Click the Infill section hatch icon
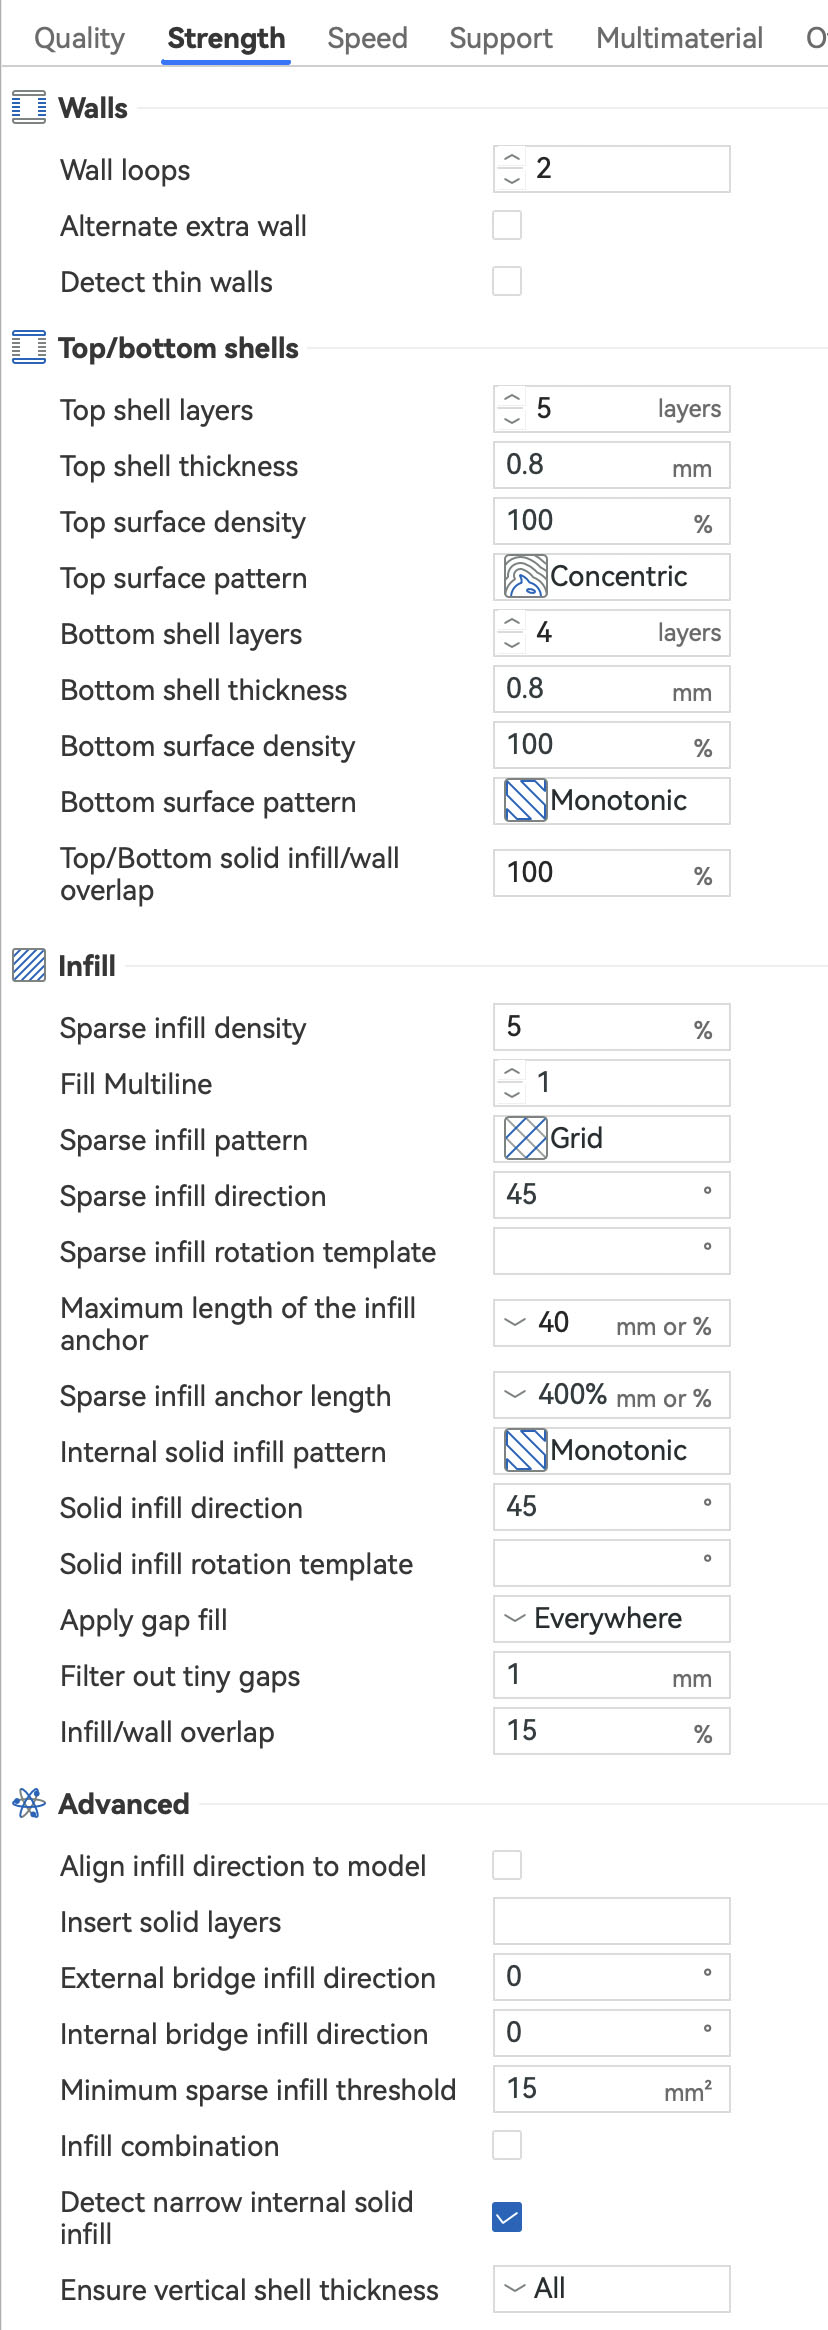Image resolution: width=828 pixels, height=2330 pixels. pyautogui.click(x=28, y=966)
